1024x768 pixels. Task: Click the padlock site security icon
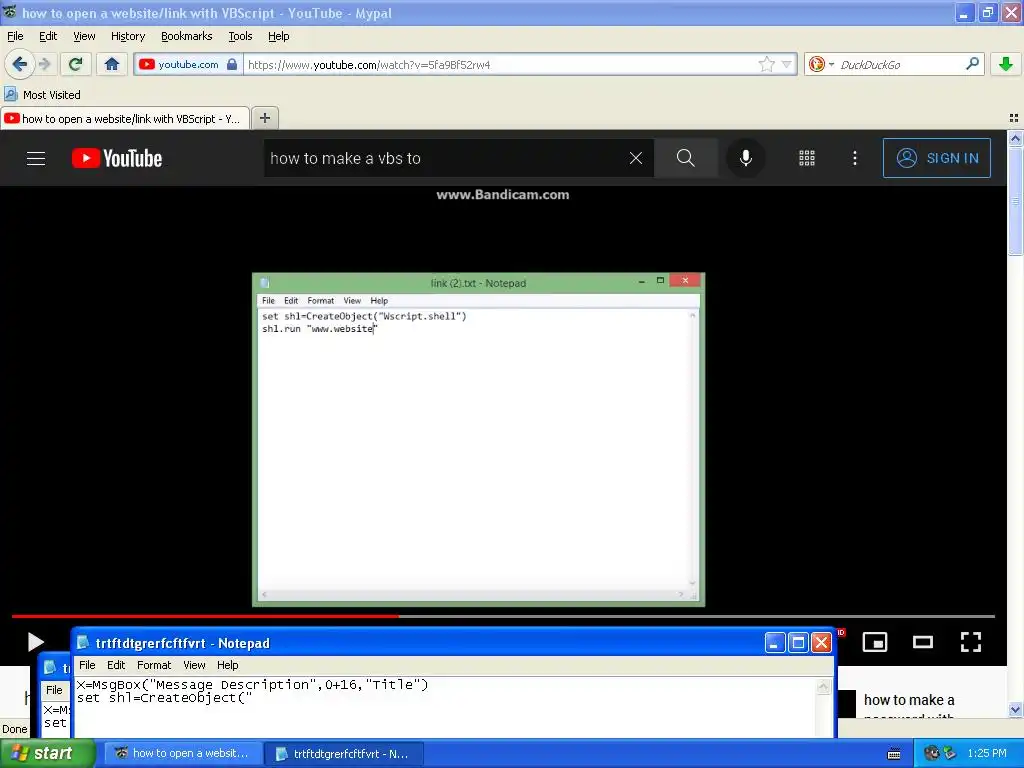pyautogui.click(x=232, y=64)
